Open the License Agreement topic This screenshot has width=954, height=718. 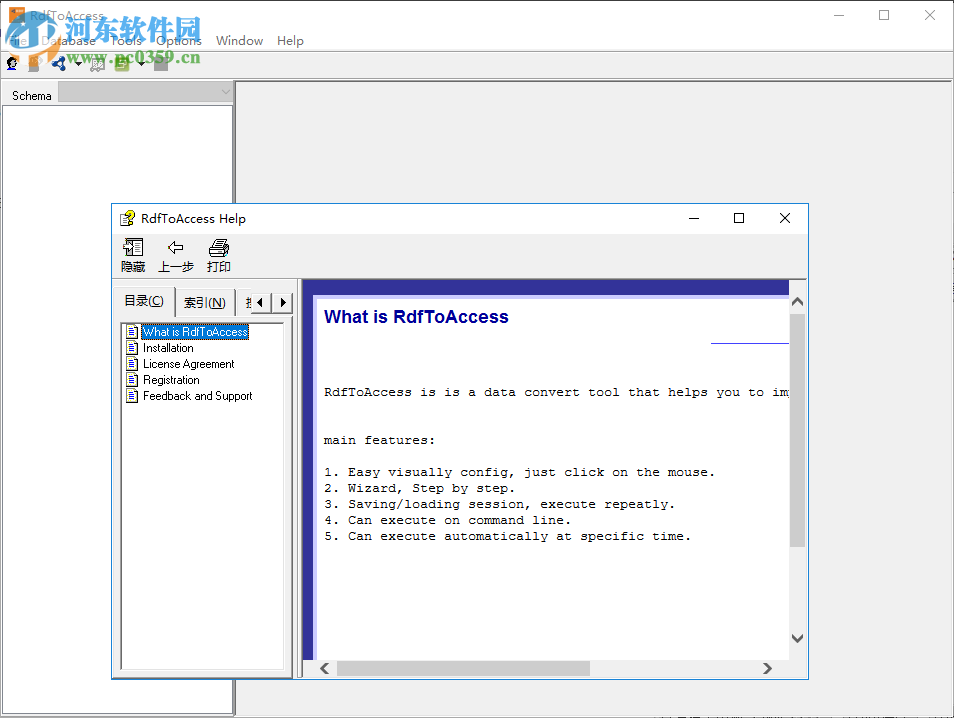(186, 363)
